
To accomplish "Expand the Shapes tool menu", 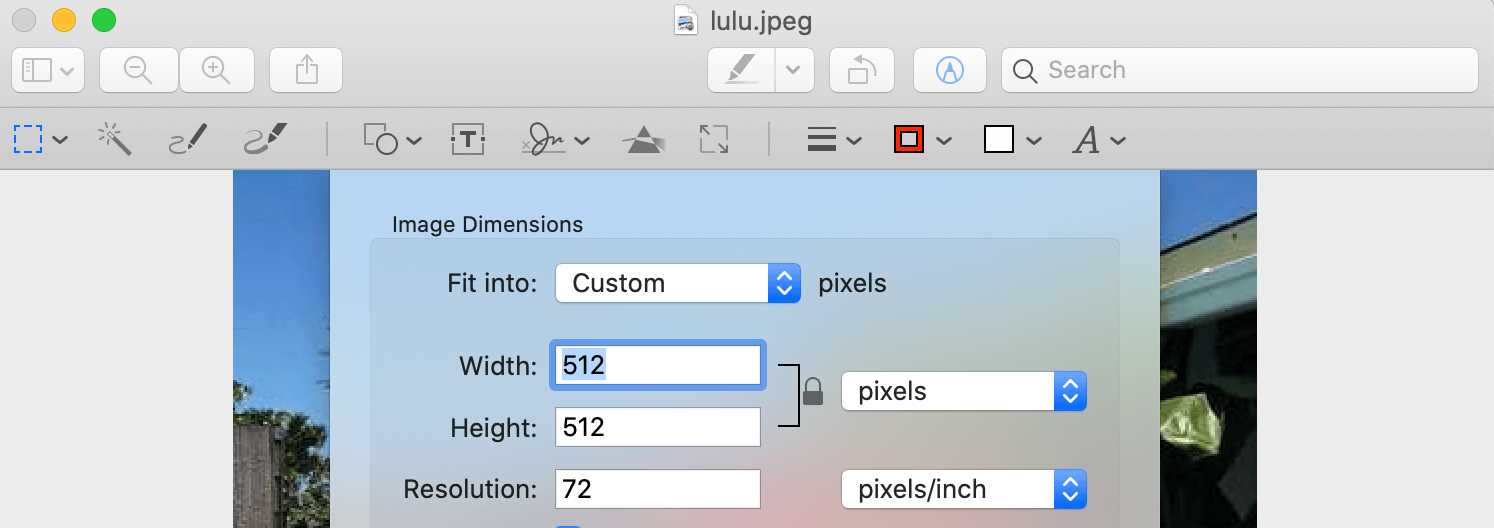I will point(392,140).
